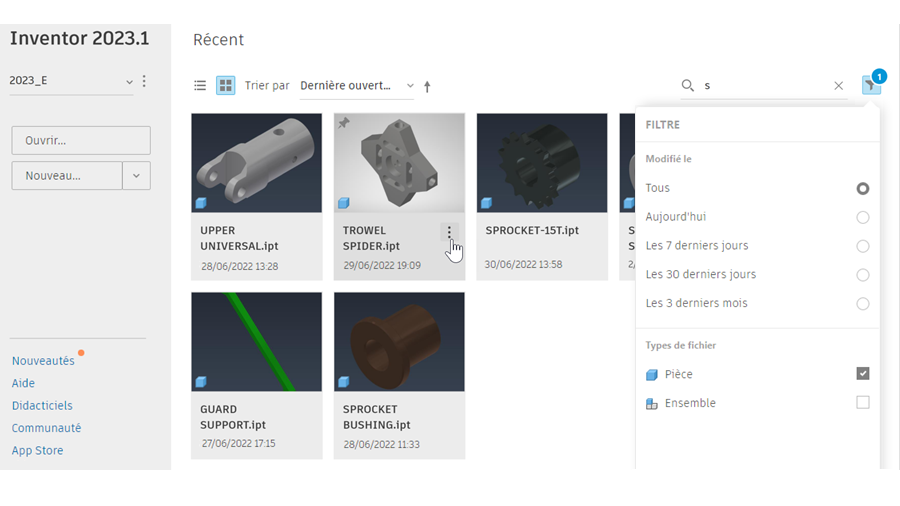Click the Ensemble file type icon
The image size is (900, 506).
coord(651,403)
